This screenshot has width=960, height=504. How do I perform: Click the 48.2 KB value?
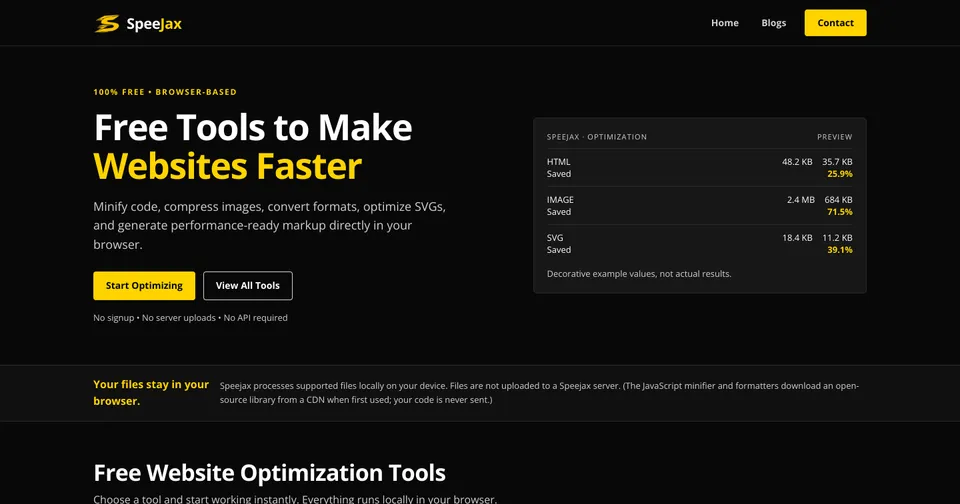coord(797,162)
